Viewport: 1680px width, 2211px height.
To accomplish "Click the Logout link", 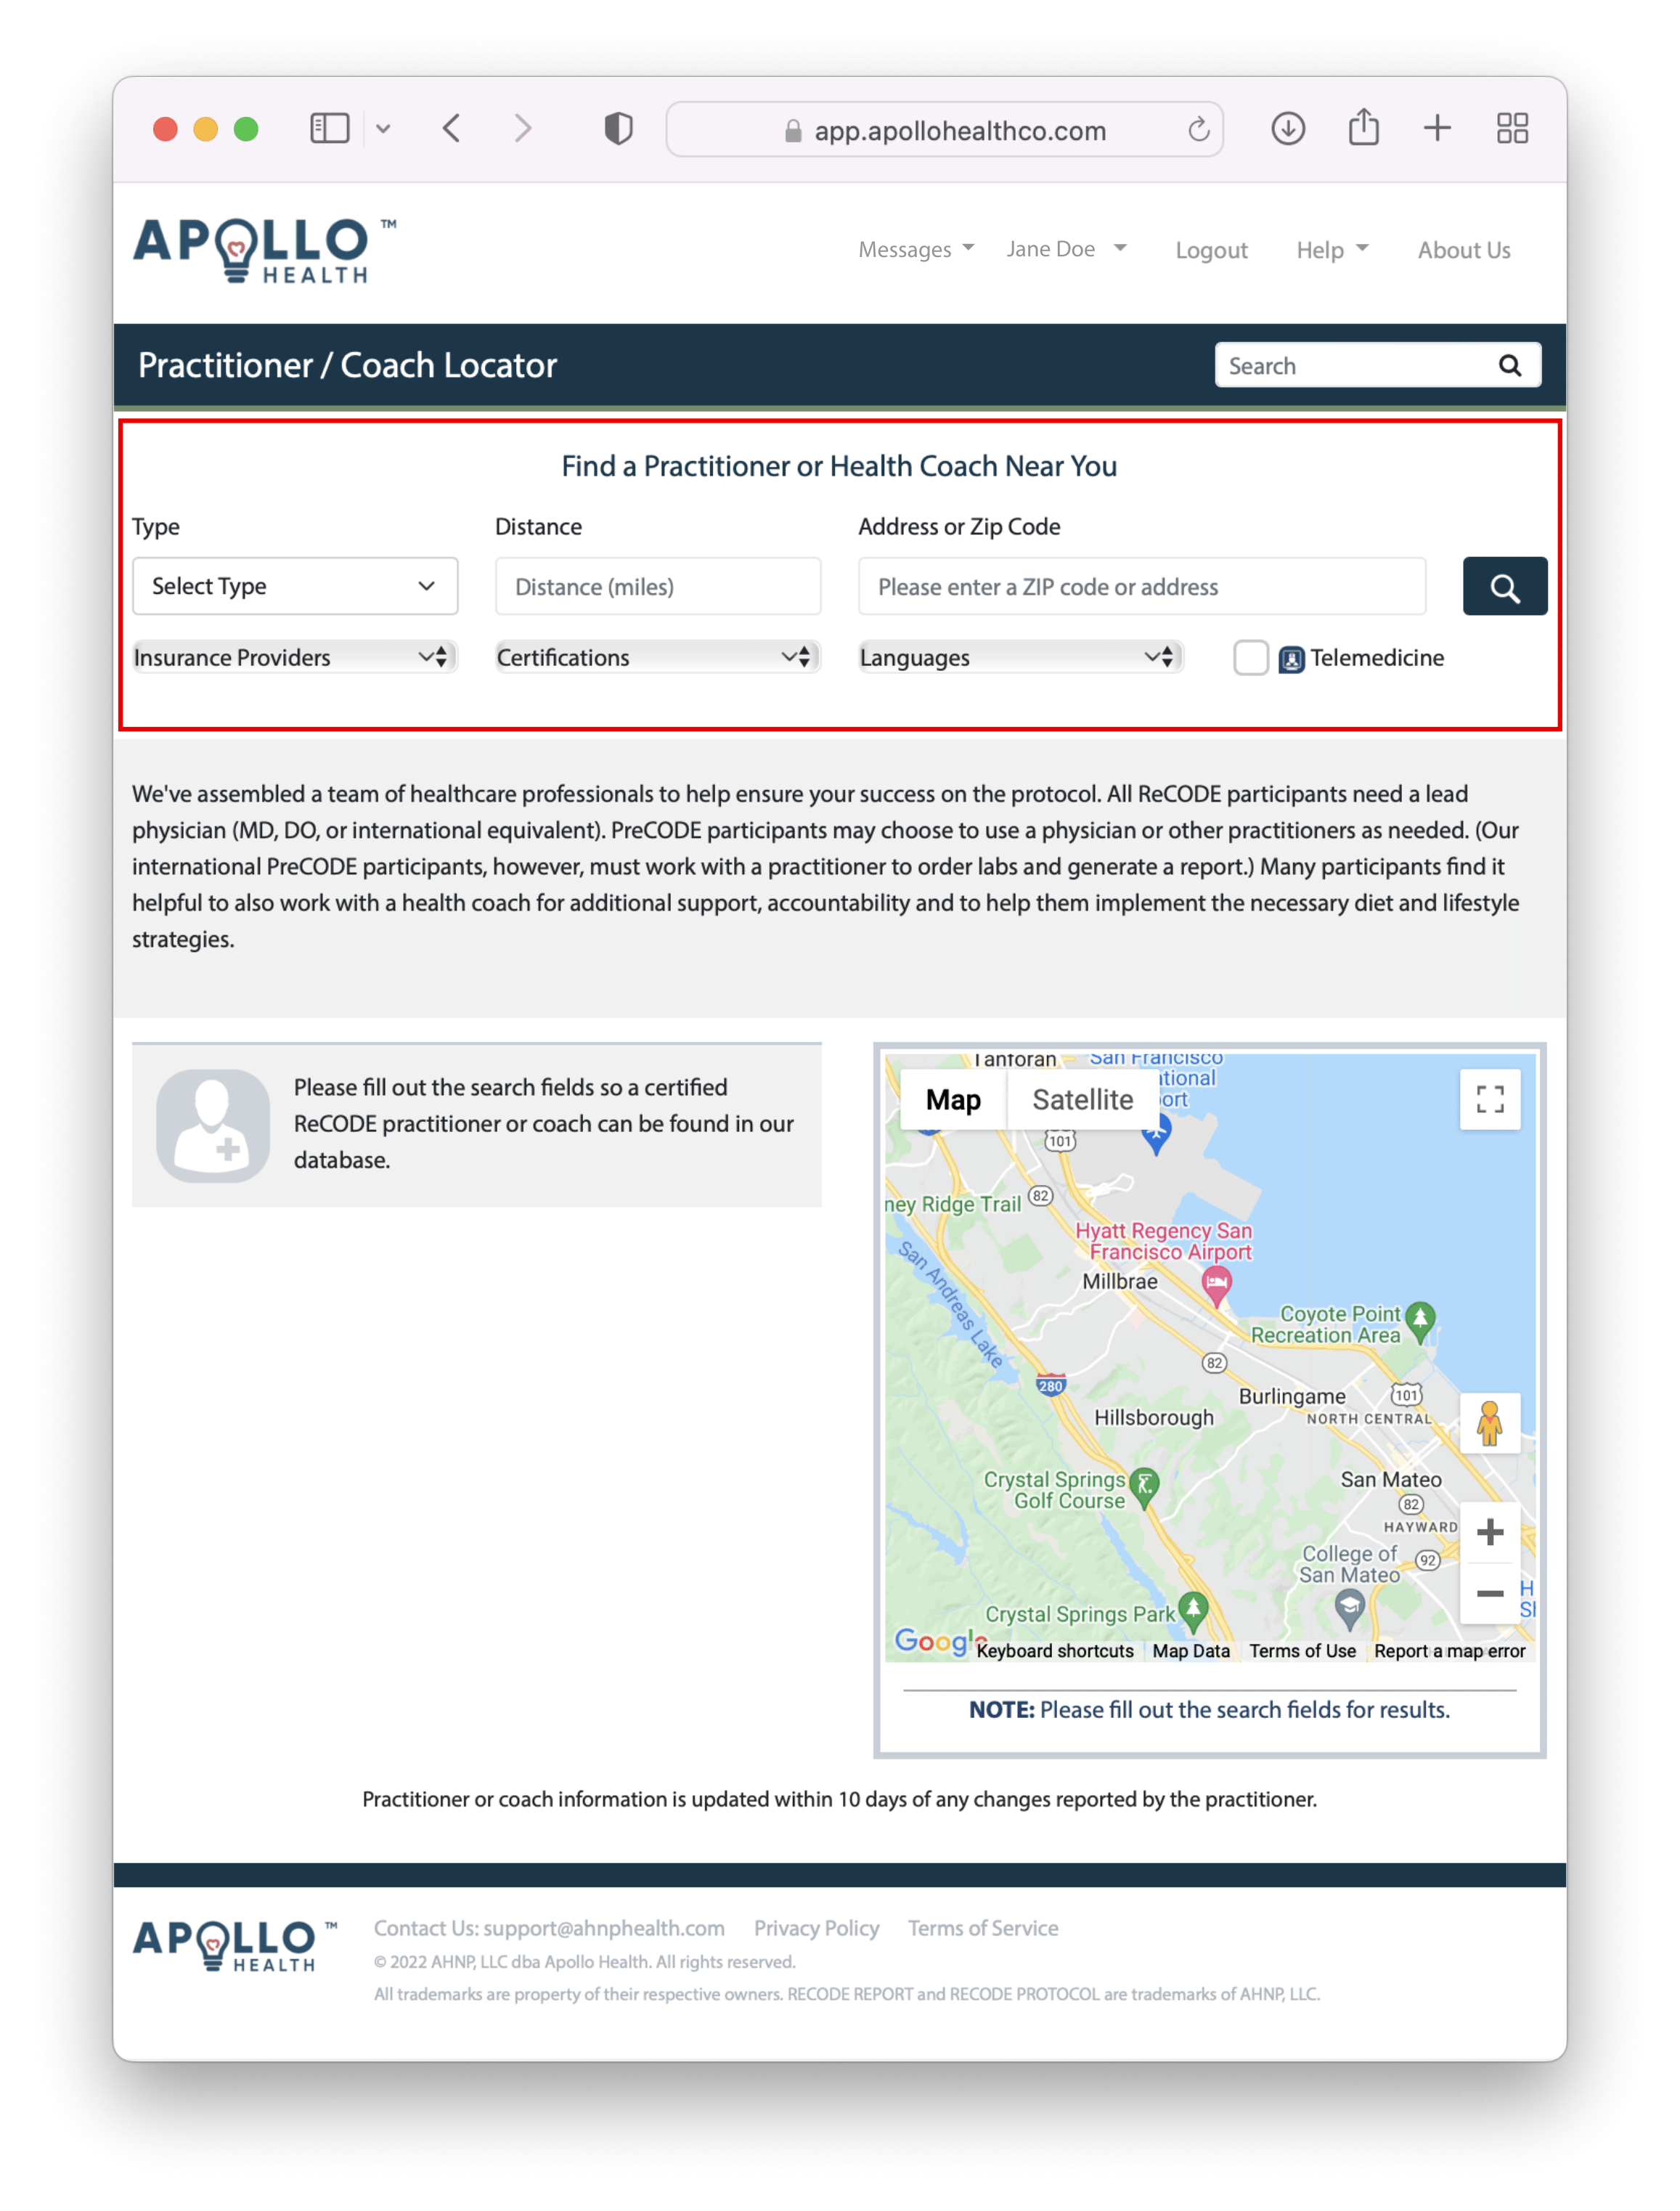I will point(1210,250).
